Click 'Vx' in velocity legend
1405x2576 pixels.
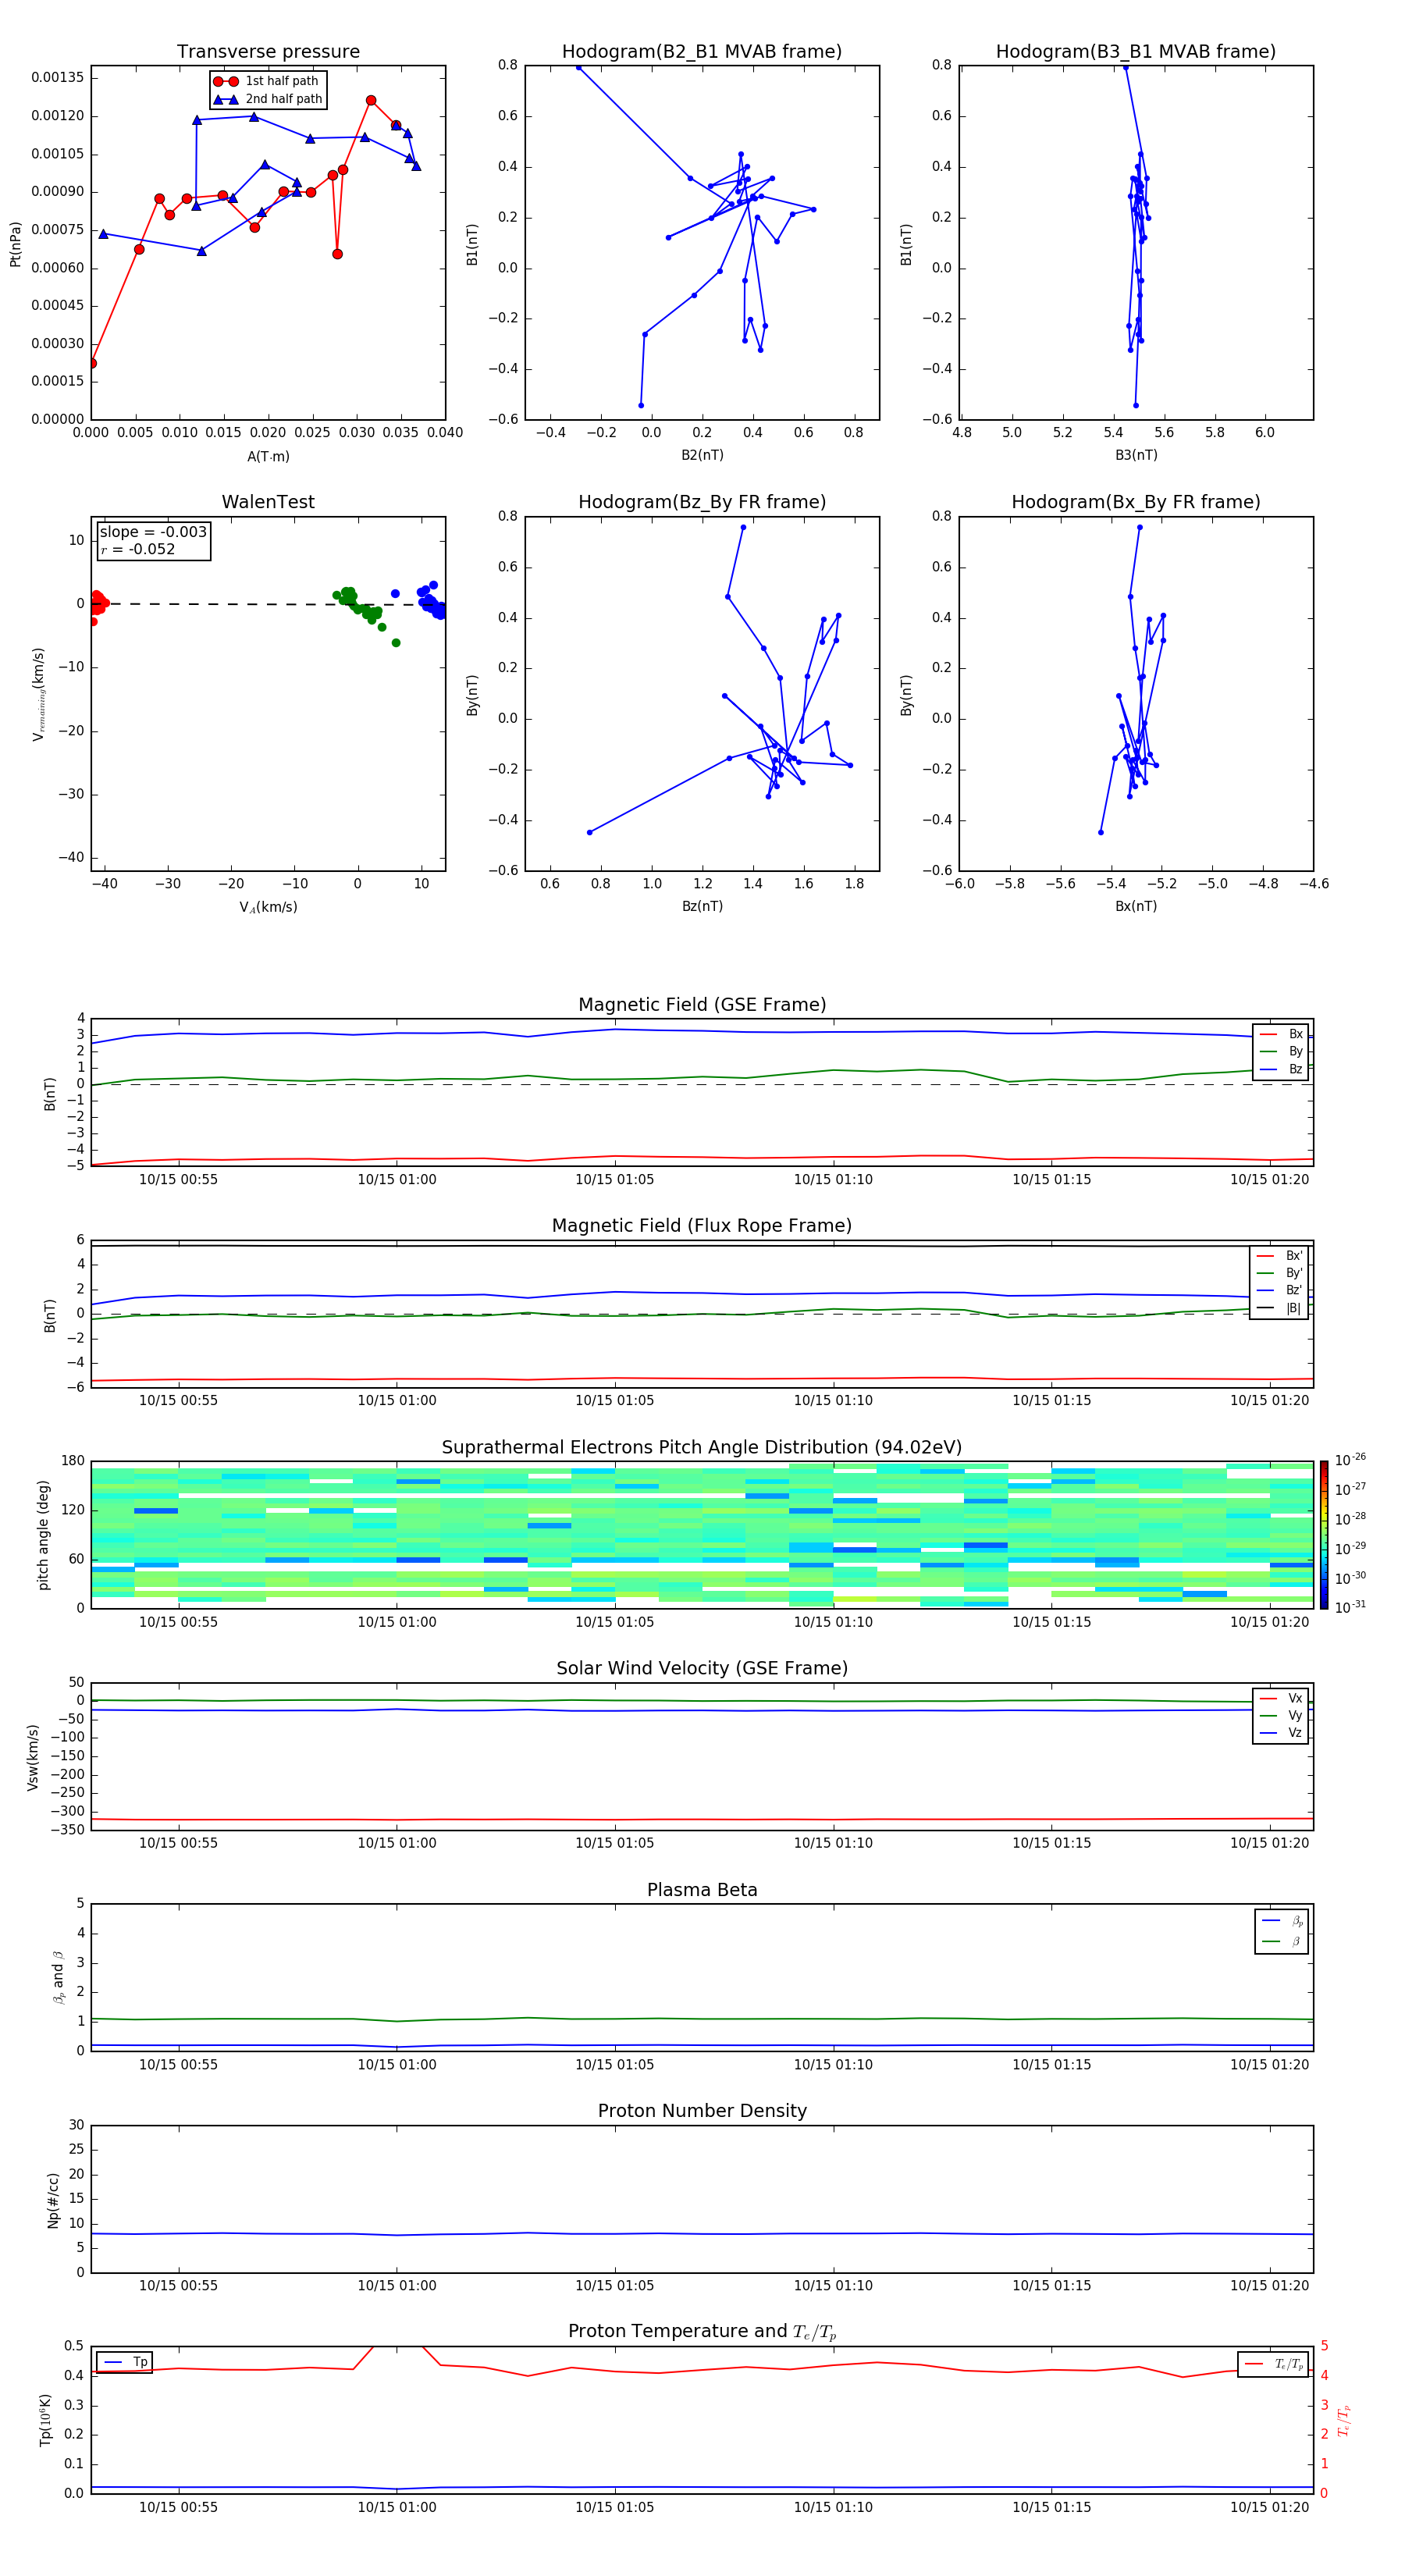1282,1698
